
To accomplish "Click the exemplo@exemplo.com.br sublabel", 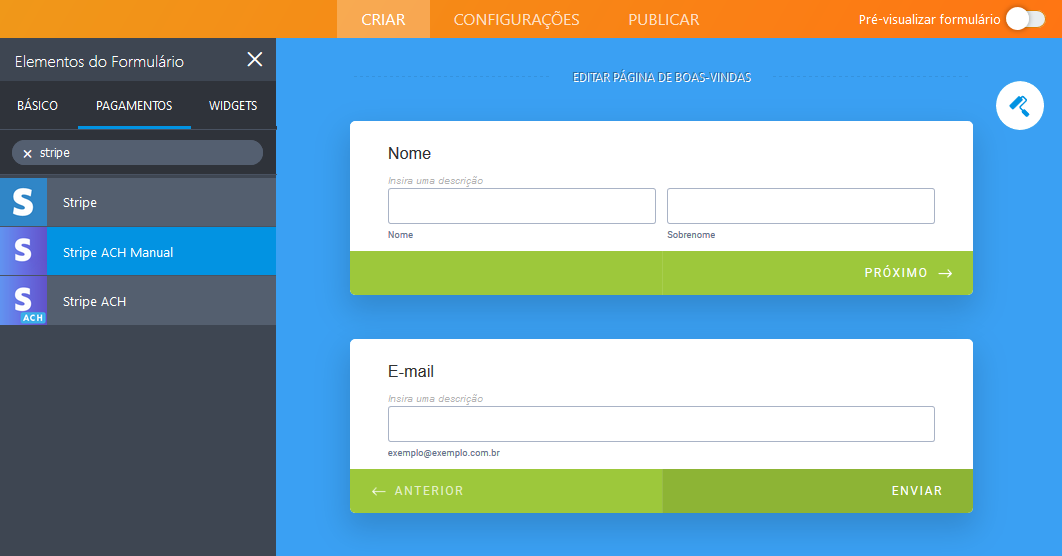I will coord(444,453).
